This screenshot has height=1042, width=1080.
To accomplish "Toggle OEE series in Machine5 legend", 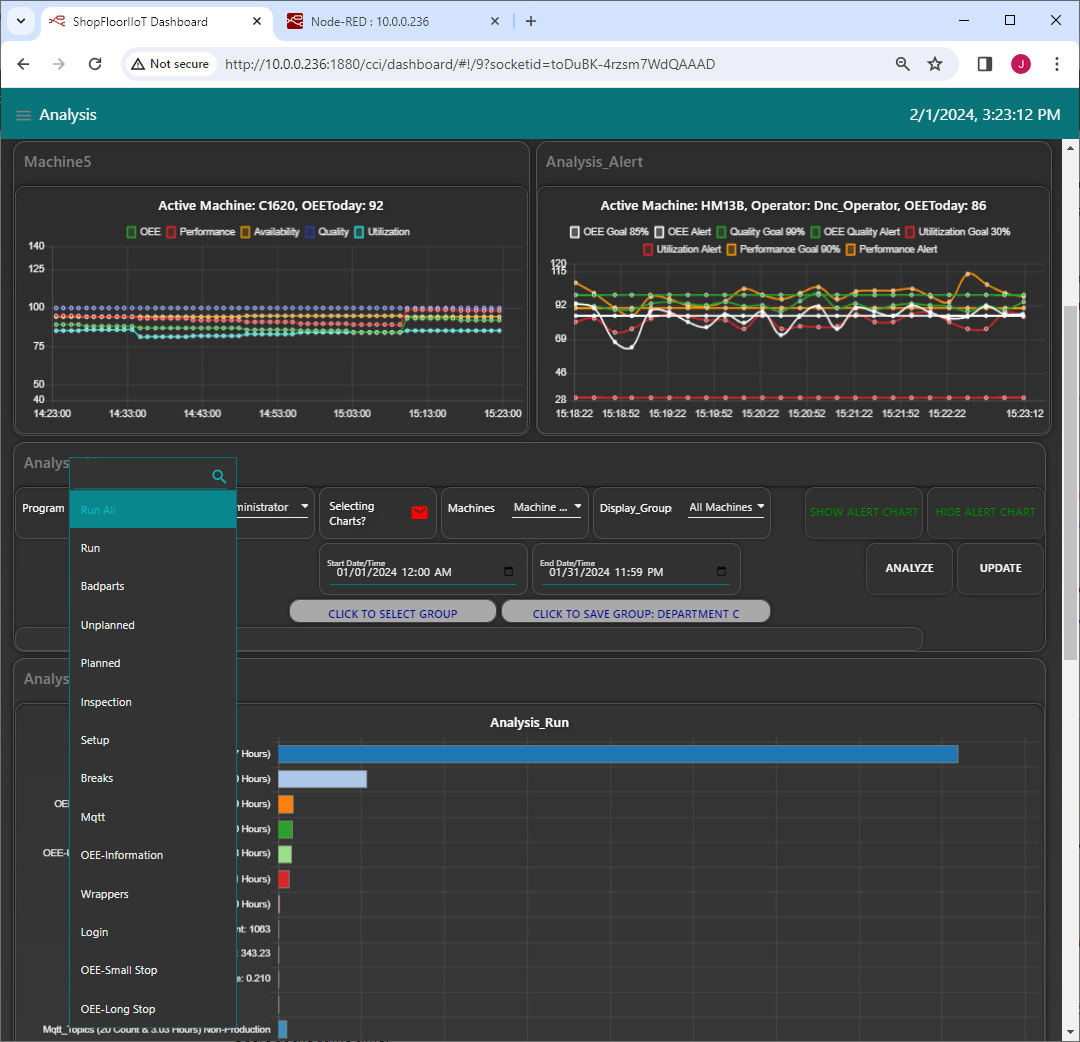I will (143, 232).
